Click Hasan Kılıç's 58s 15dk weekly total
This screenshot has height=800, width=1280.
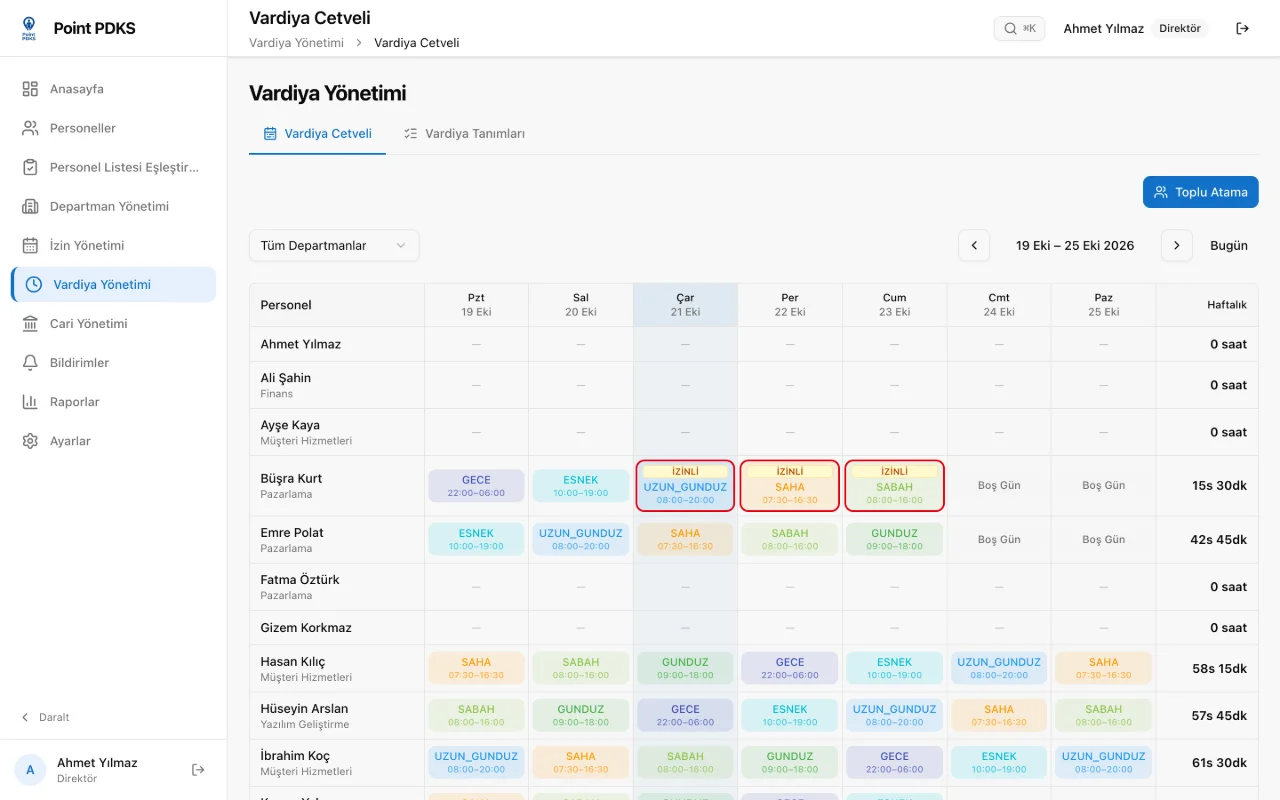click(1219, 669)
